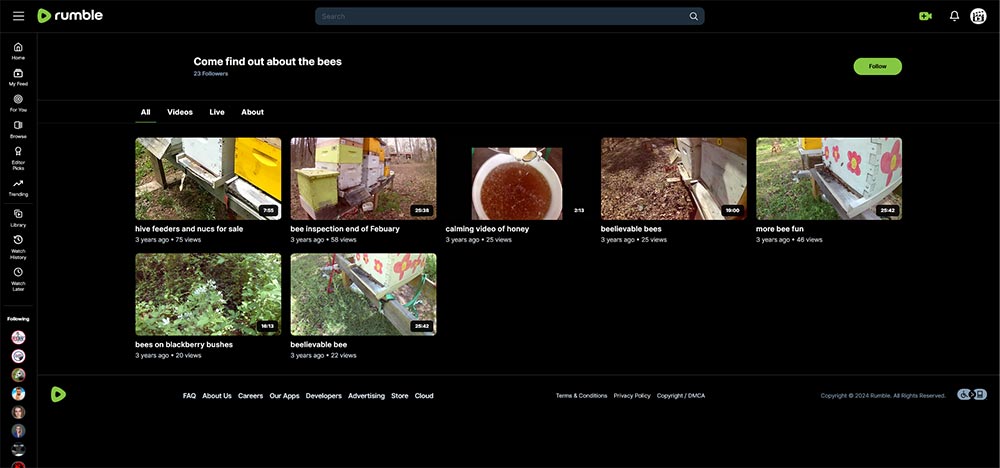Screen dimensions: 1000x468
Task: Click the green Follow button
Action: coord(878,66)
